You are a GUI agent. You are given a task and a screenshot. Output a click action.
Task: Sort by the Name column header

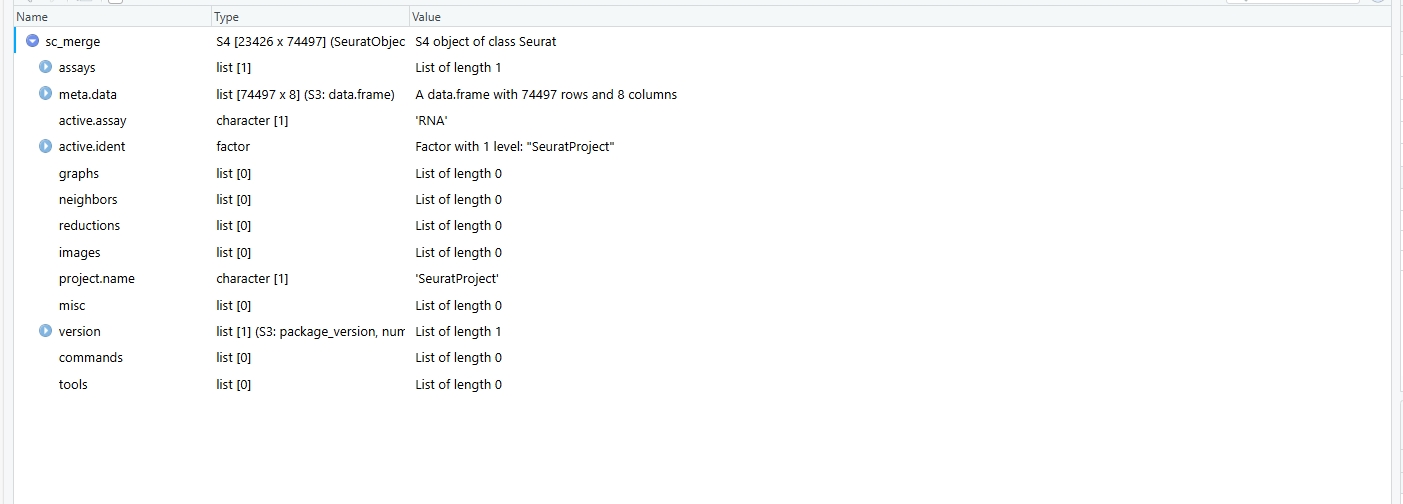pyautogui.click(x=112, y=17)
